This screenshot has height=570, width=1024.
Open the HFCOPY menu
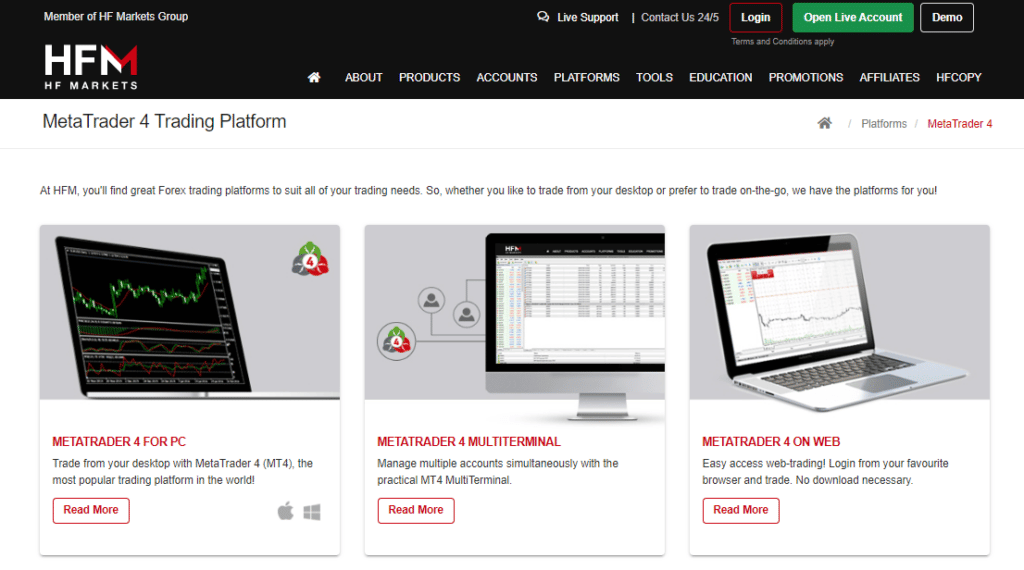pyautogui.click(x=959, y=78)
